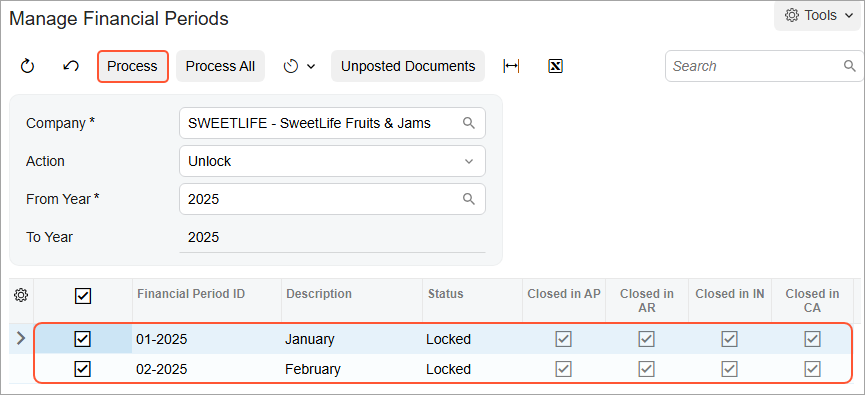865x395 pixels.
Task: Click the Status column header
Action: click(446, 294)
